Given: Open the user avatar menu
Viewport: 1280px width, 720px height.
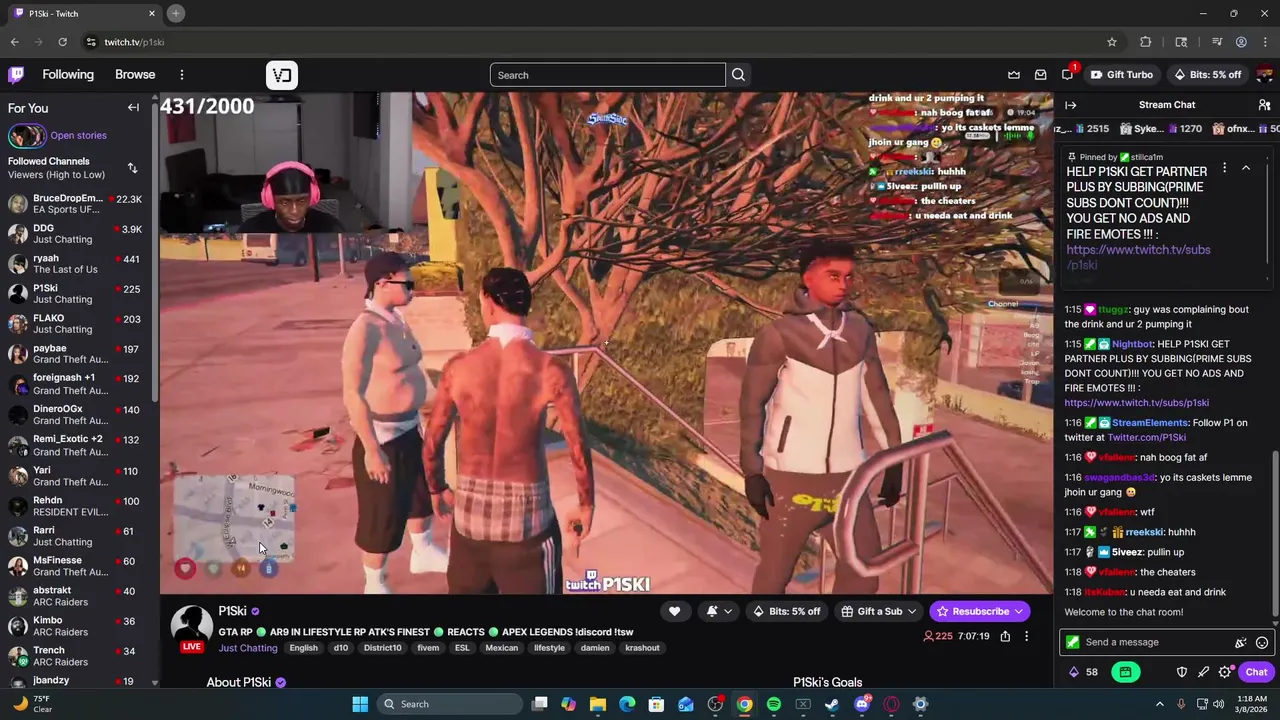Looking at the screenshot, I should 1266,75.
